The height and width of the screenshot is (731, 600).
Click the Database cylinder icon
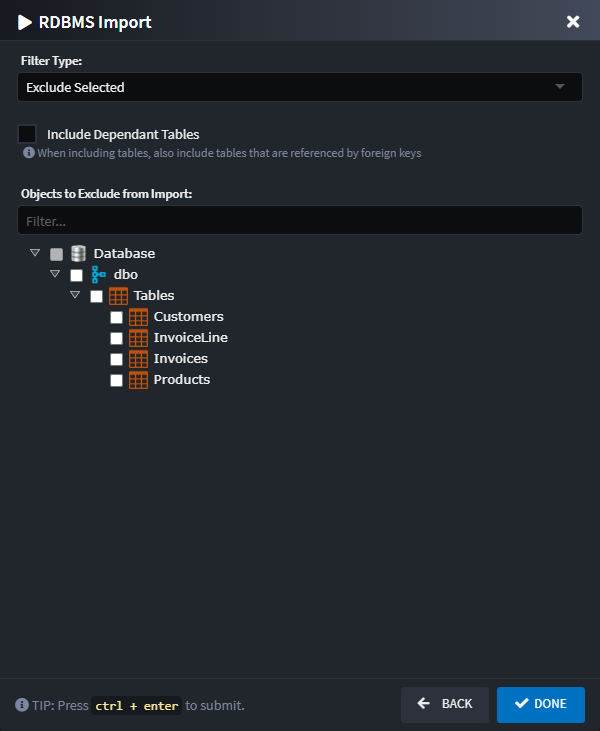coord(78,254)
